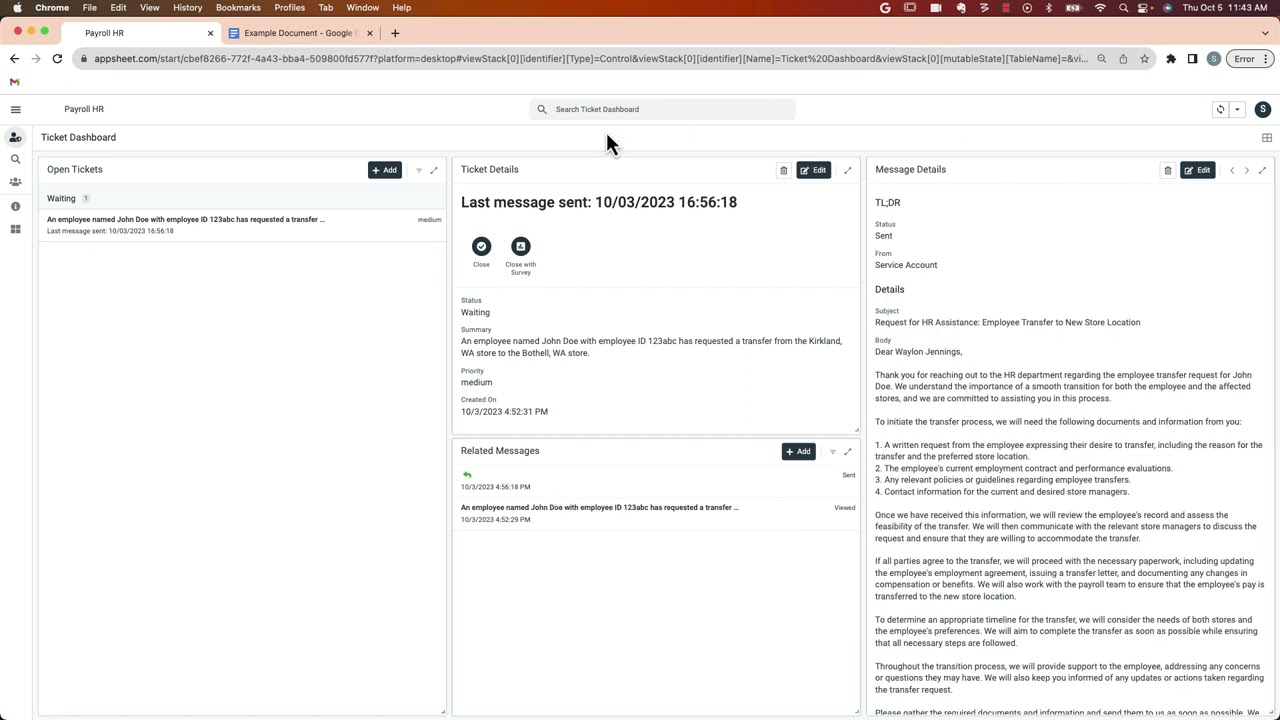This screenshot has width=1280, height=720.
Task: Expand the Ticket Details panel to fullscreen
Action: [x=848, y=170]
